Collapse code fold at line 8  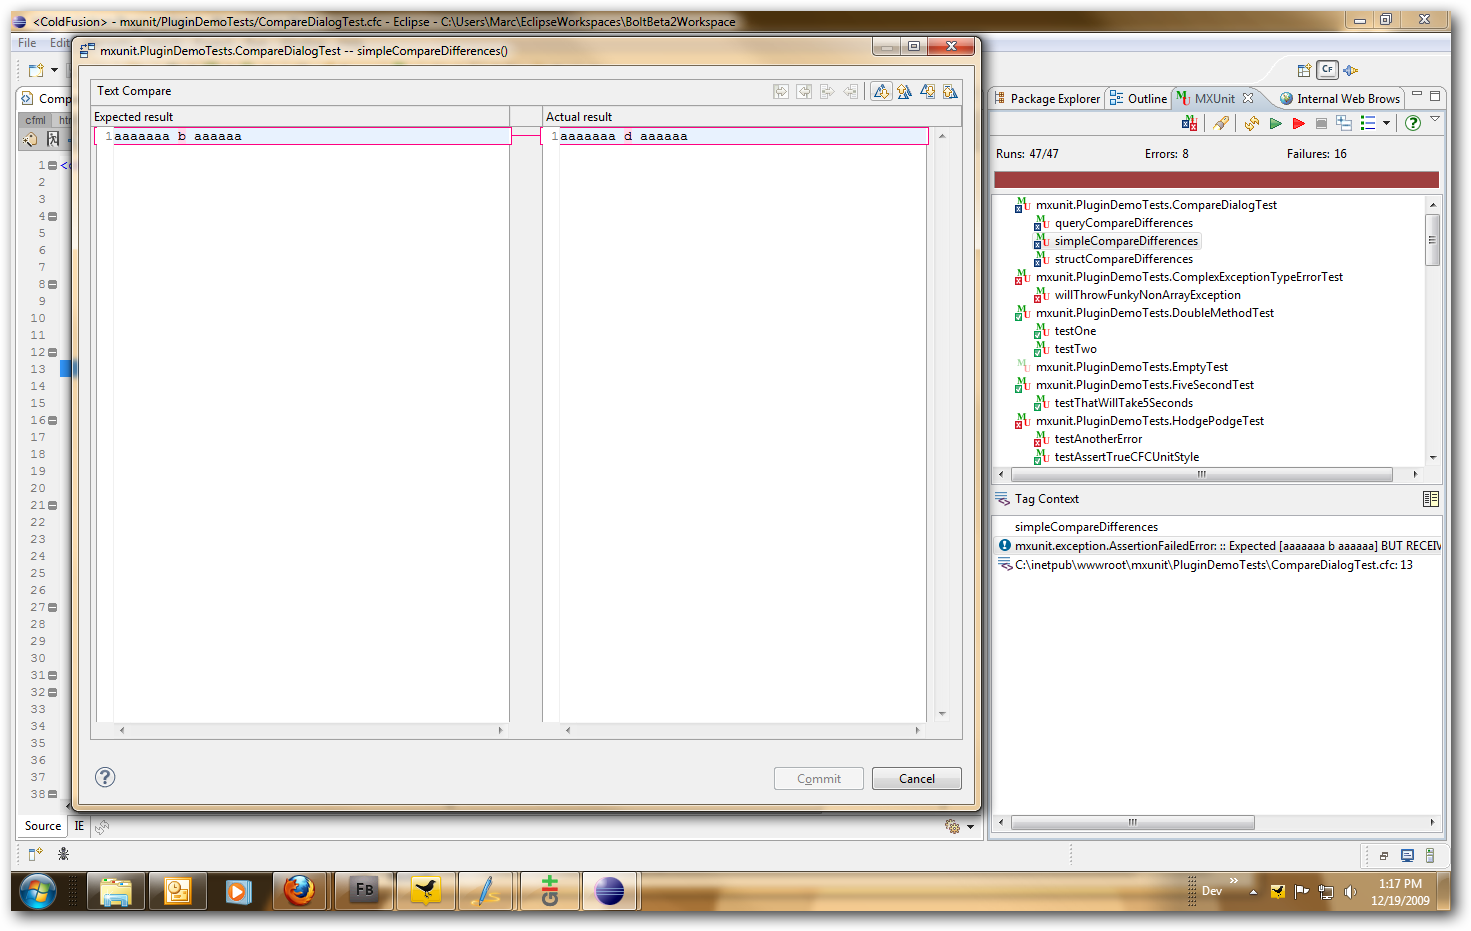tap(52, 284)
